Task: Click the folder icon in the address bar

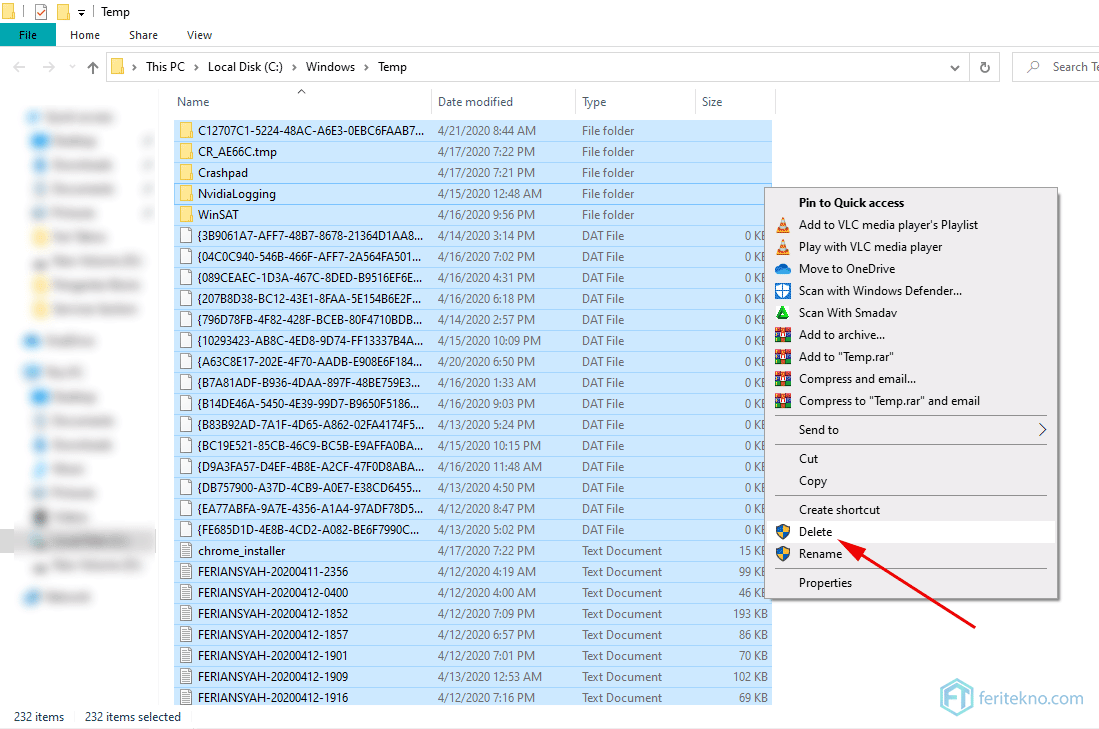Action: [118, 67]
